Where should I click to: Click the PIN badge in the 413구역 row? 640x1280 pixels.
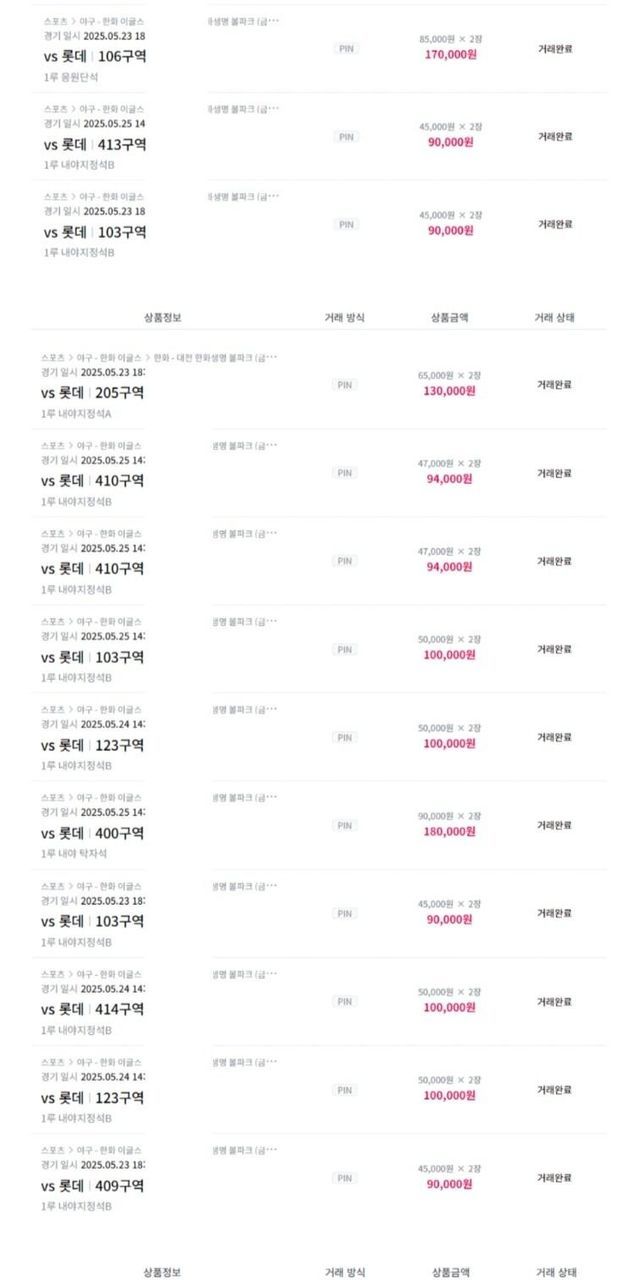pyautogui.click(x=346, y=137)
